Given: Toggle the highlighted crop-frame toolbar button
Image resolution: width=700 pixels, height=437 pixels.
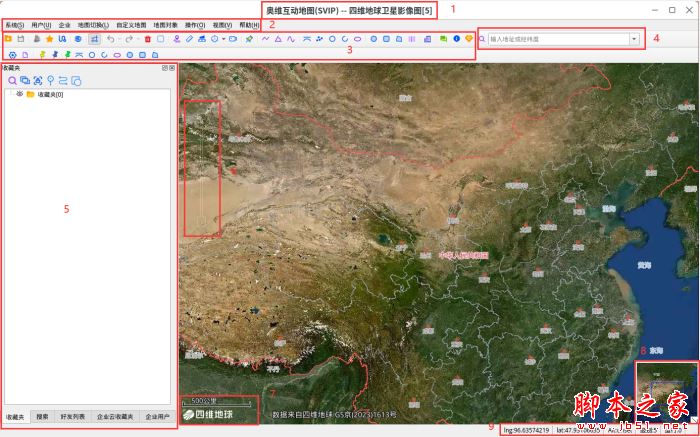Looking at the screenshot, I should tap(94, 39).
